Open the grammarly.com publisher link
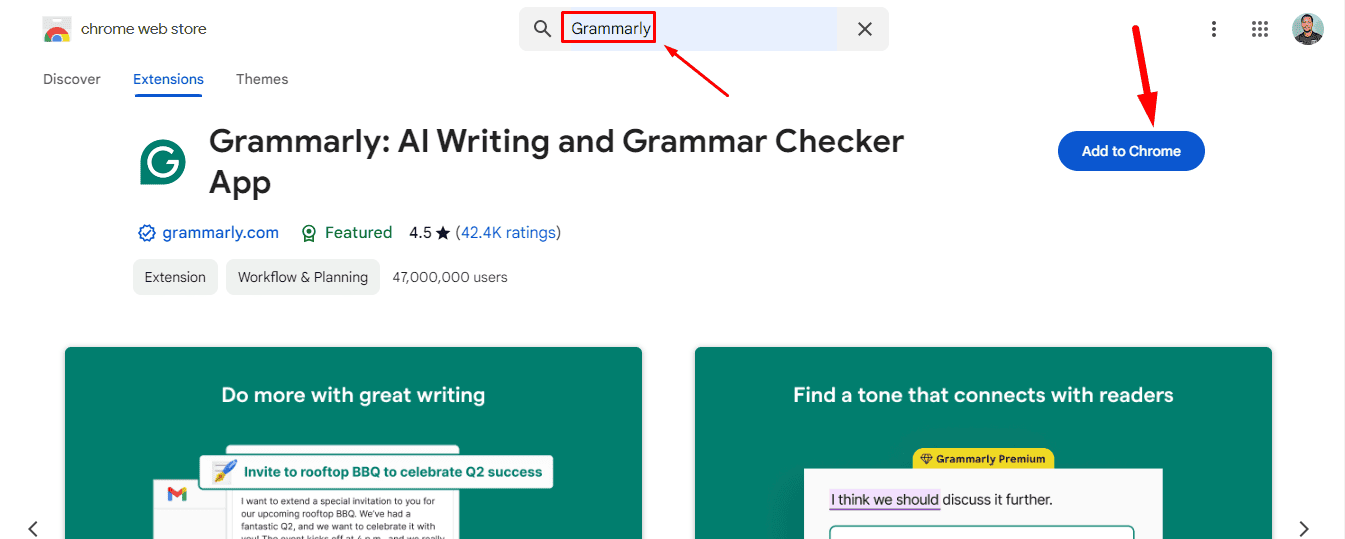Screen dimensions: 1345x539 click(221, 233)
